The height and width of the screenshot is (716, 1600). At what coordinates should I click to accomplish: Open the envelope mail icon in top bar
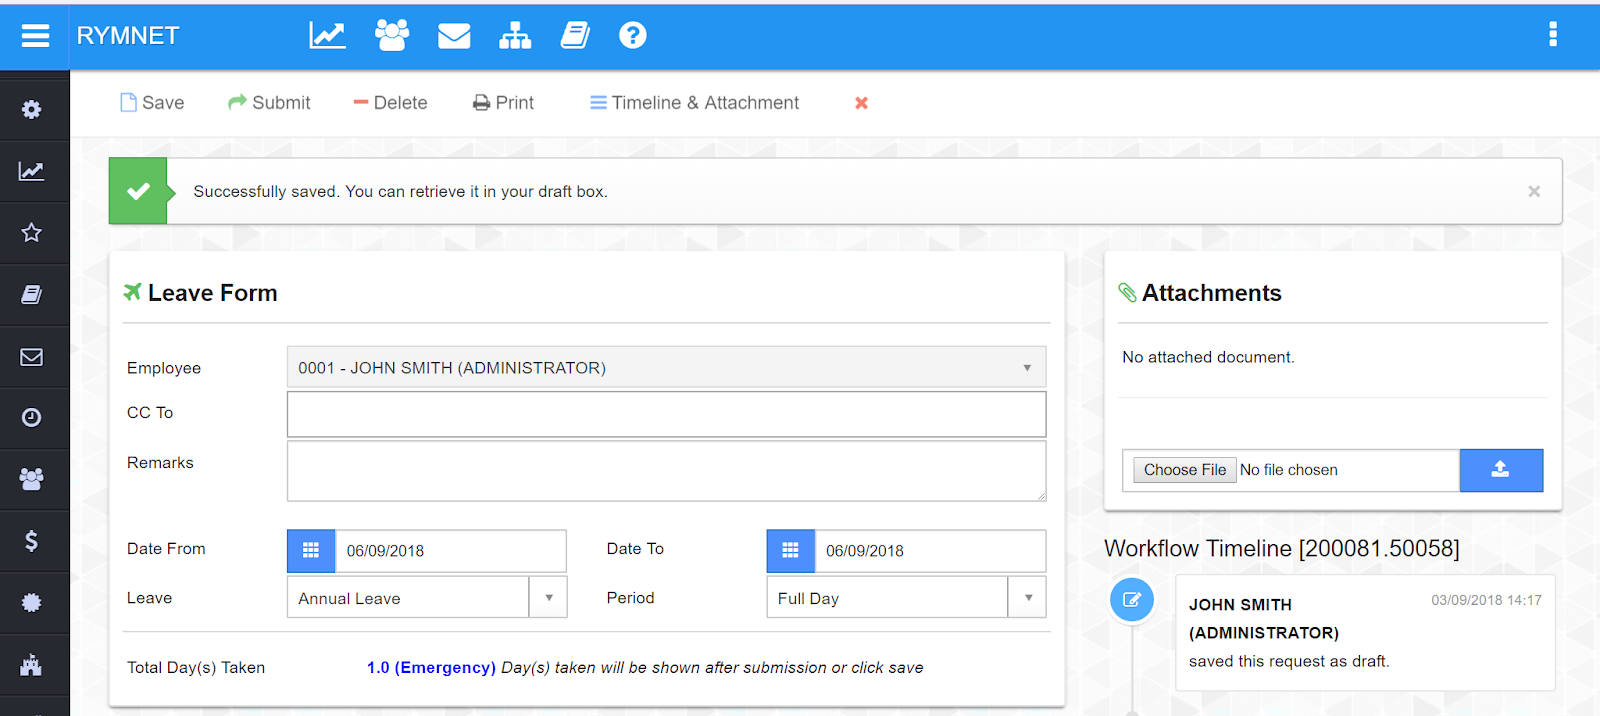(x=454, y=36)
